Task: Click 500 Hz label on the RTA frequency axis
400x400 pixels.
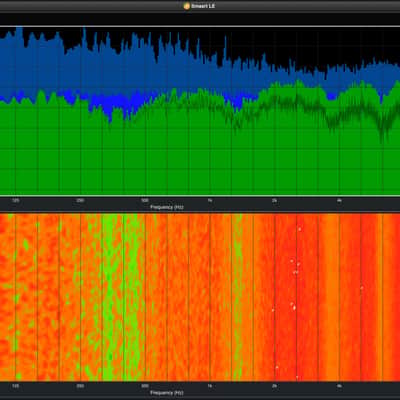Action: 145,201
